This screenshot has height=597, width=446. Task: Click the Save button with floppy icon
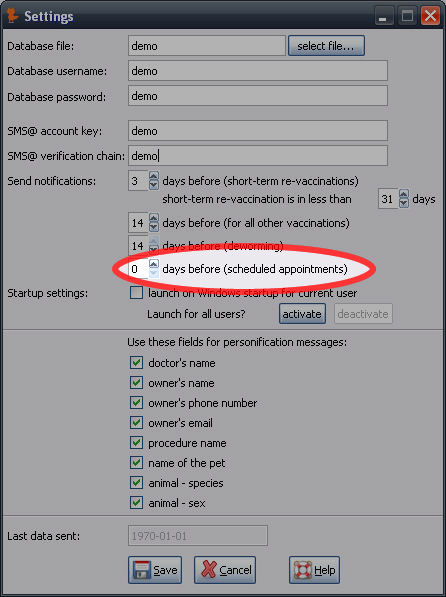click(x=155, y=570)
